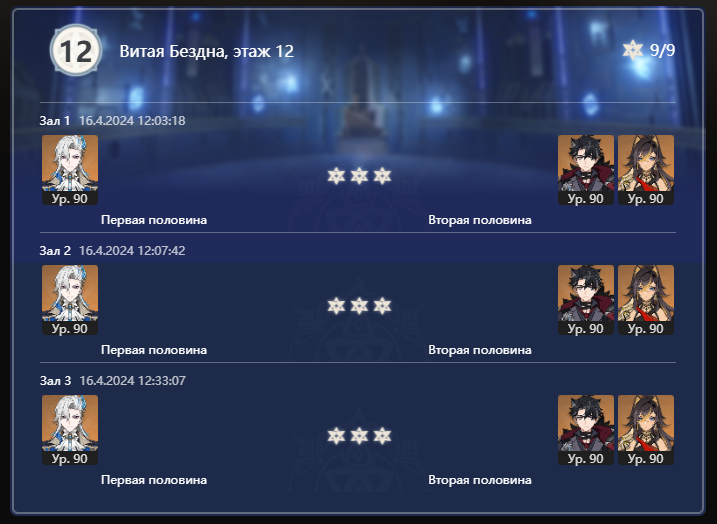
Task: Click Зал 2 timestamp 12:07:42
Action: (x=132, y=251)
